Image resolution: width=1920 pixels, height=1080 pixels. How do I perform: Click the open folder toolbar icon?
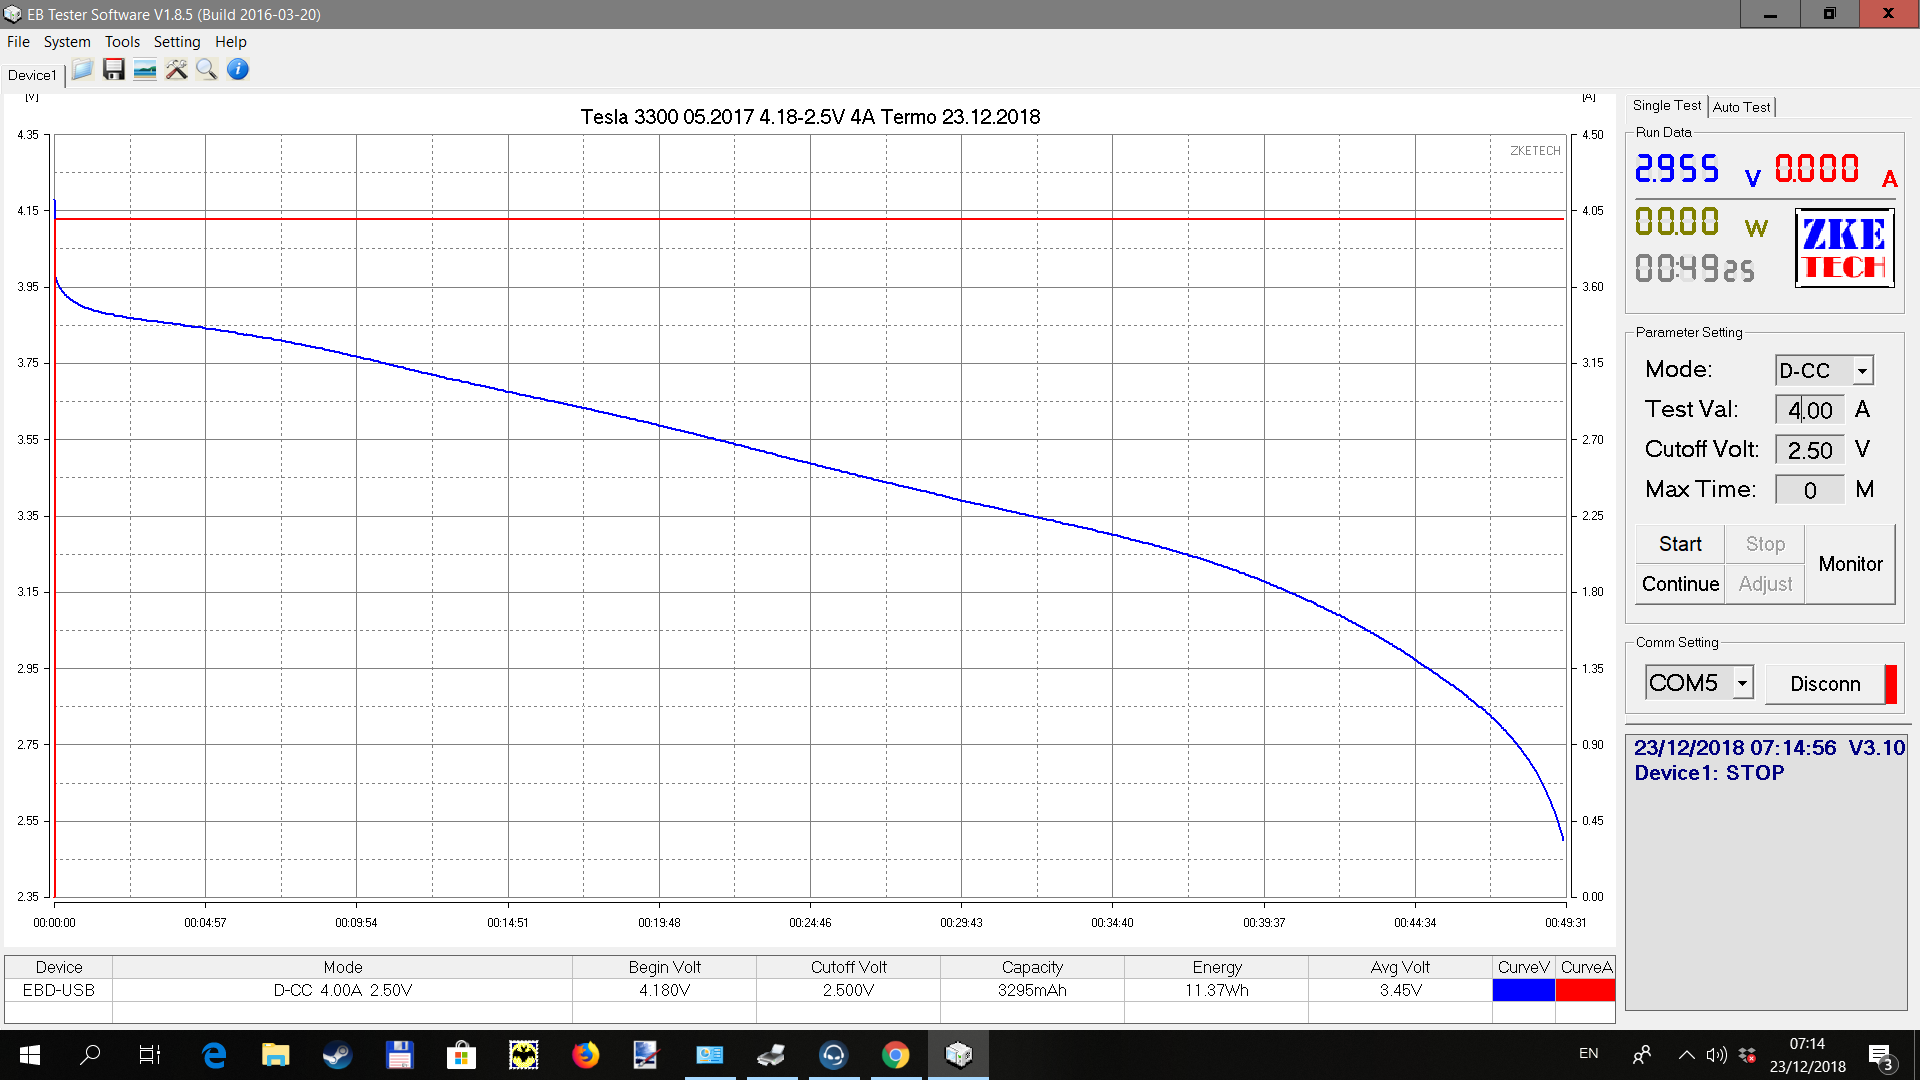click(82, 70)
